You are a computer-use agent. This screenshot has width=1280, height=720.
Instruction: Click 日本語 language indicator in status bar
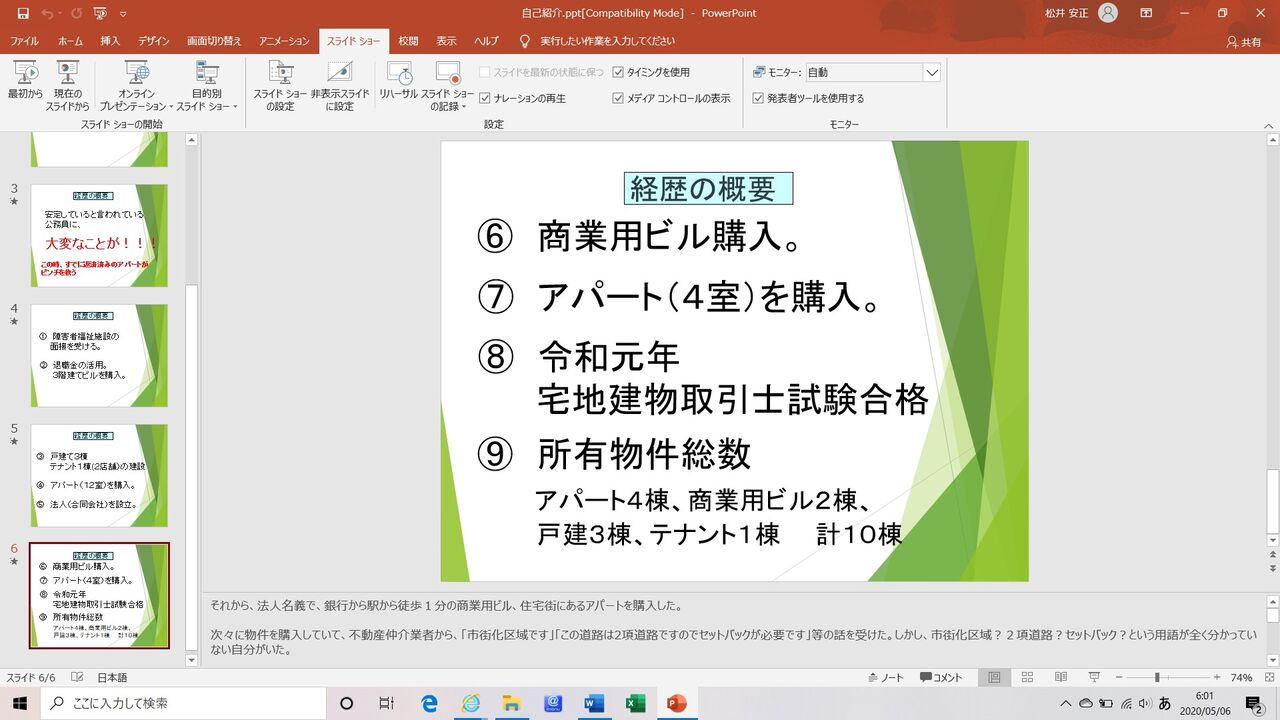point(112,677)
